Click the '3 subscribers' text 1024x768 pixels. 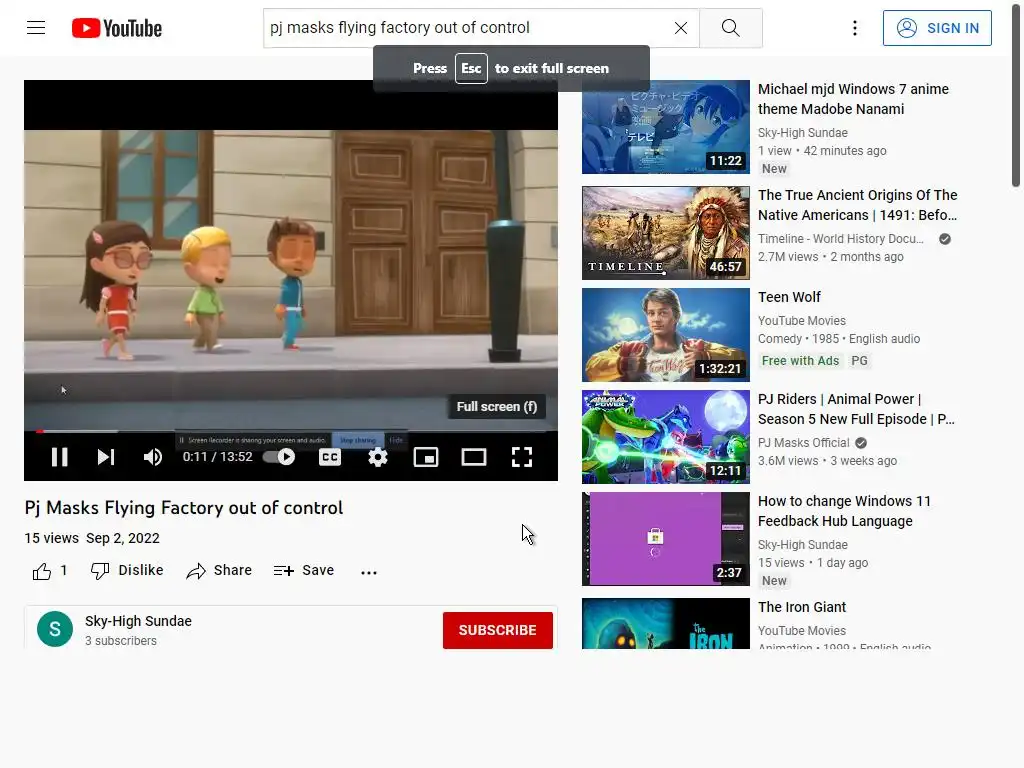click(121, 641)
